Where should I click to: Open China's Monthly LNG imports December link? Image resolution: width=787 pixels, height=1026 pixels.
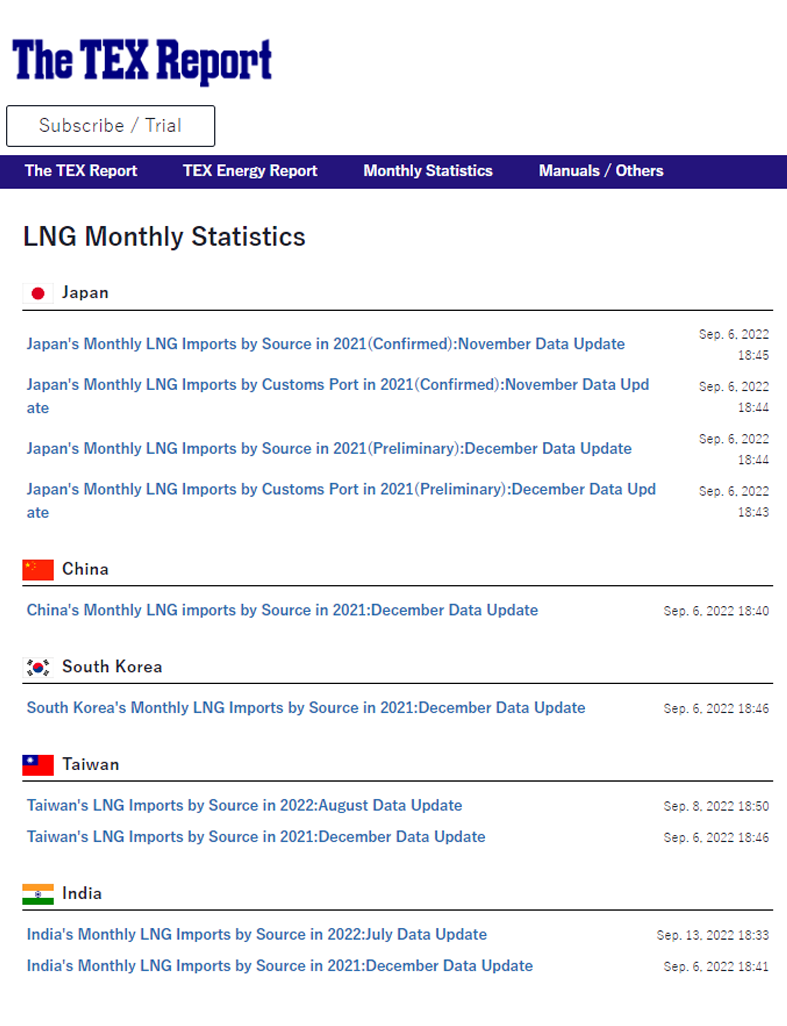pos(282,610)
